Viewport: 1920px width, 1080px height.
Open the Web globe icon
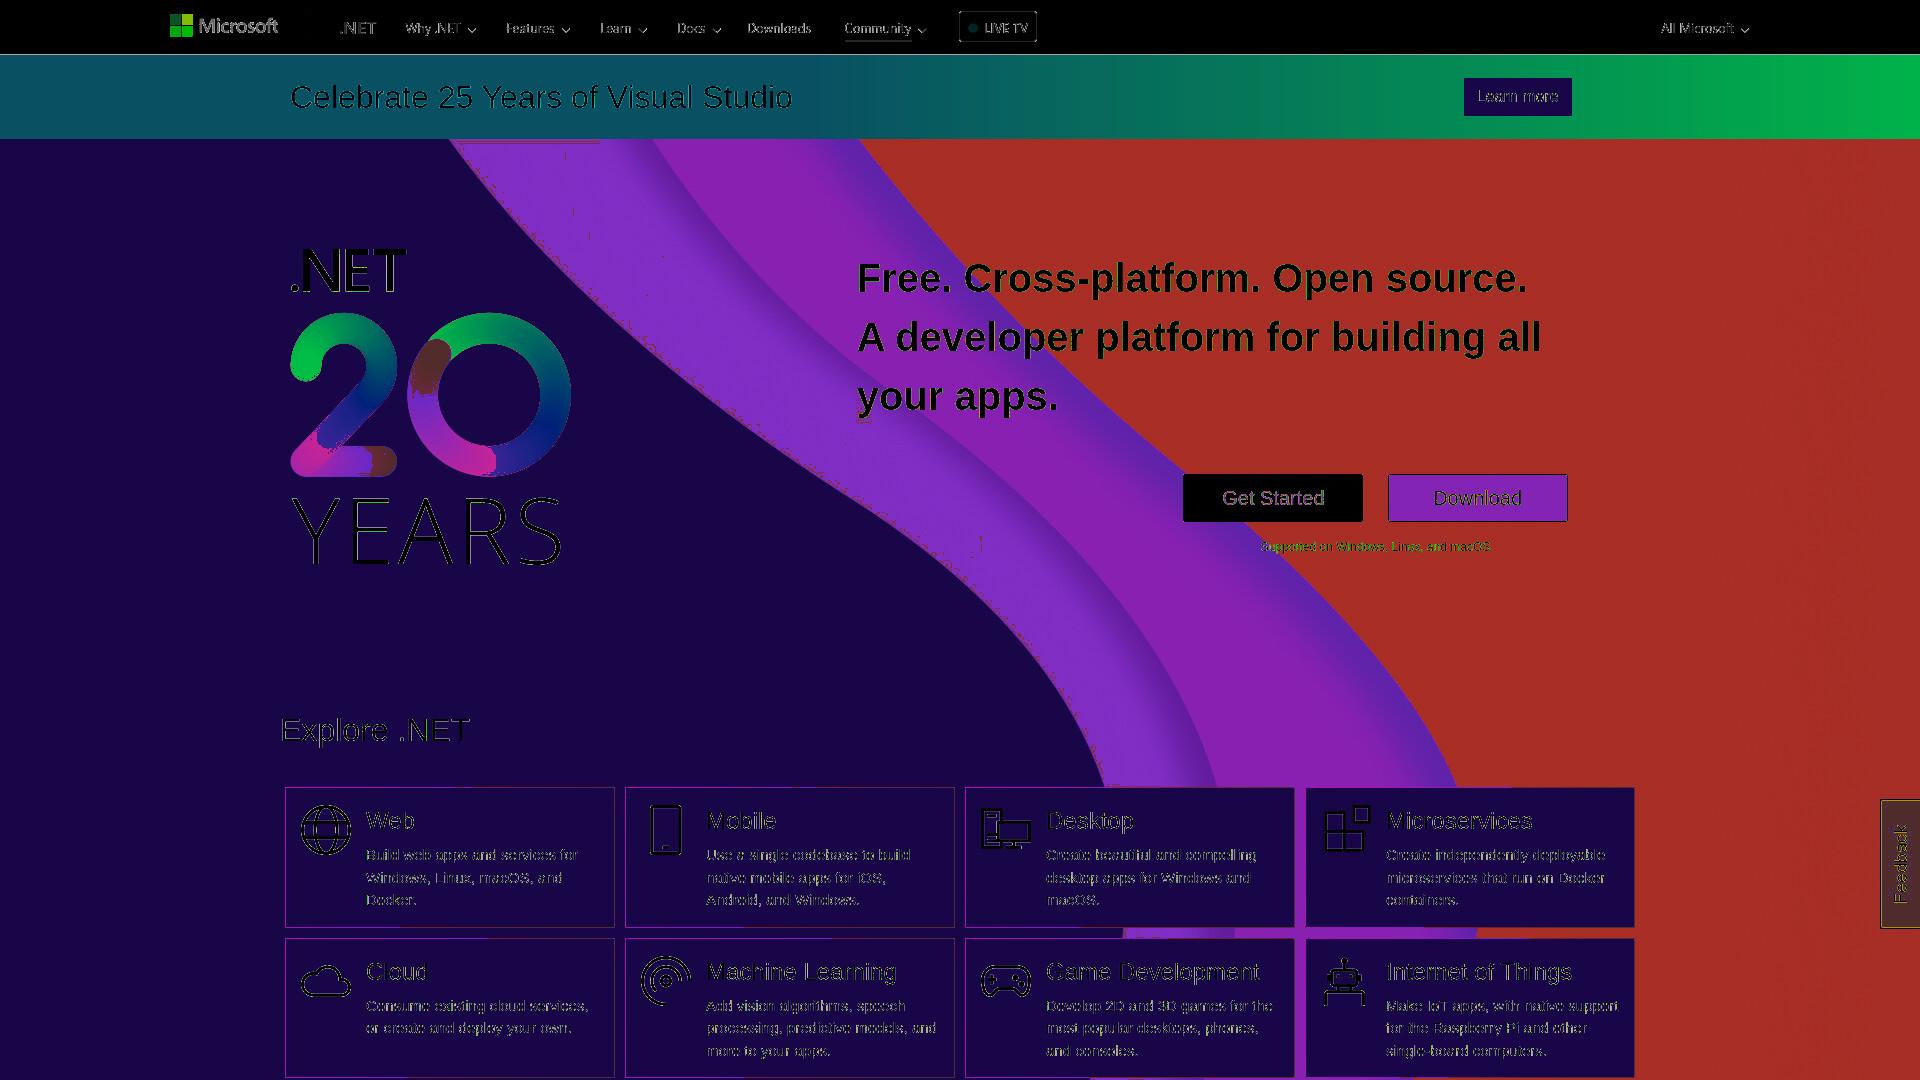pyautogui.click(x=326, y=830)
